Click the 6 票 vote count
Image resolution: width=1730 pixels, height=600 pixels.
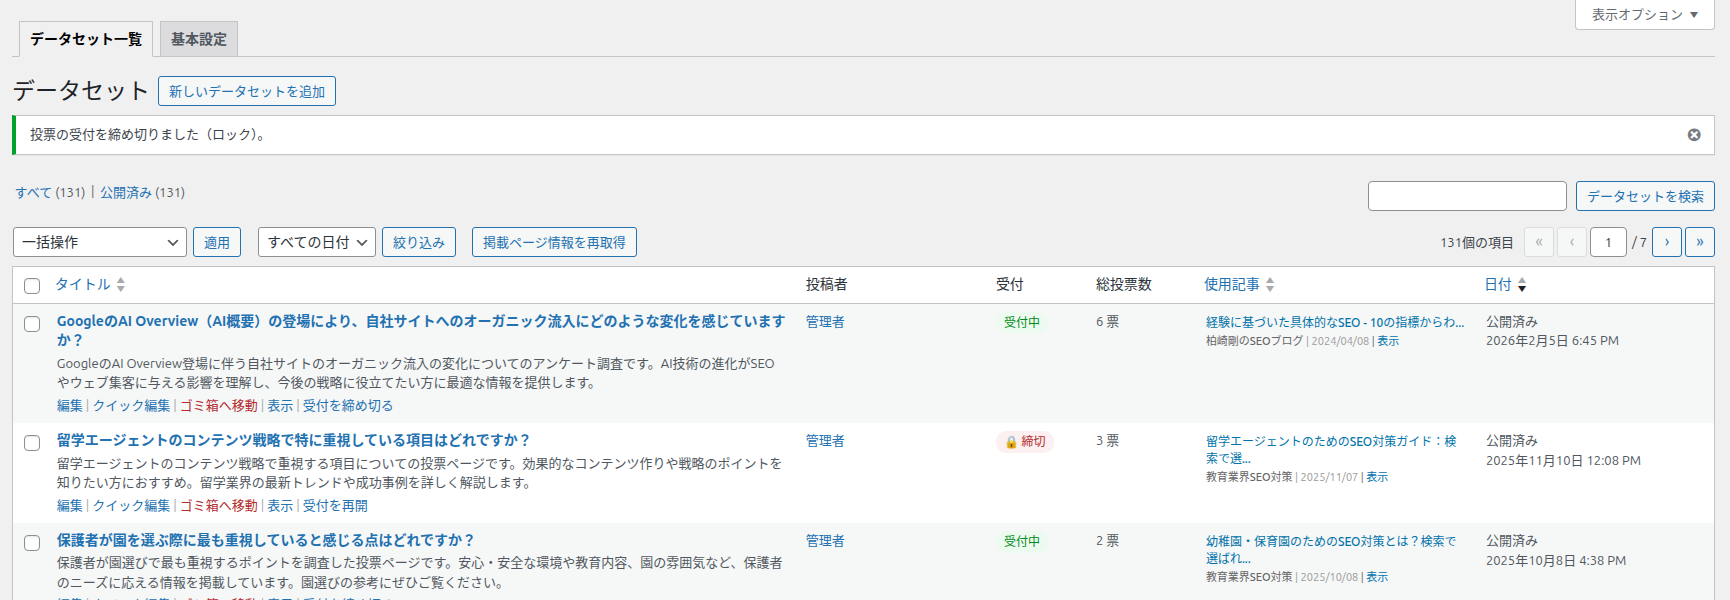(x=1107, y=321)
